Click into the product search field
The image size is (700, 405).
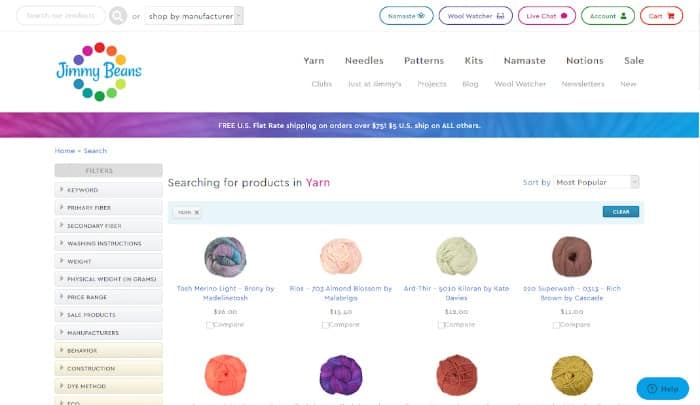62,16
